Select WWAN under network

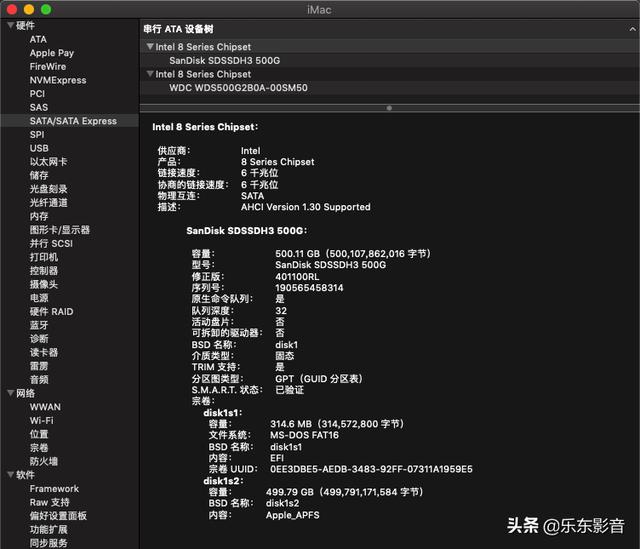click(45, 407)
